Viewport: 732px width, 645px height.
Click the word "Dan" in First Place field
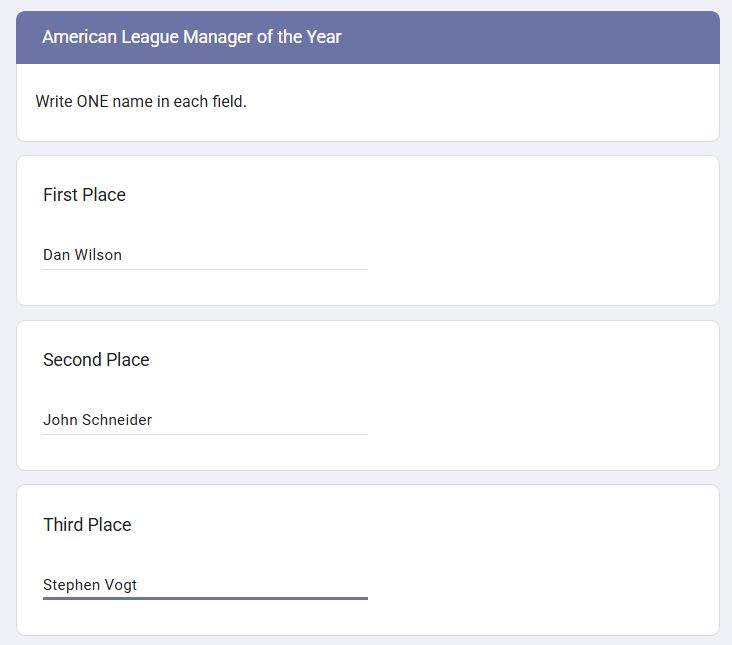[x=56, y=255]
